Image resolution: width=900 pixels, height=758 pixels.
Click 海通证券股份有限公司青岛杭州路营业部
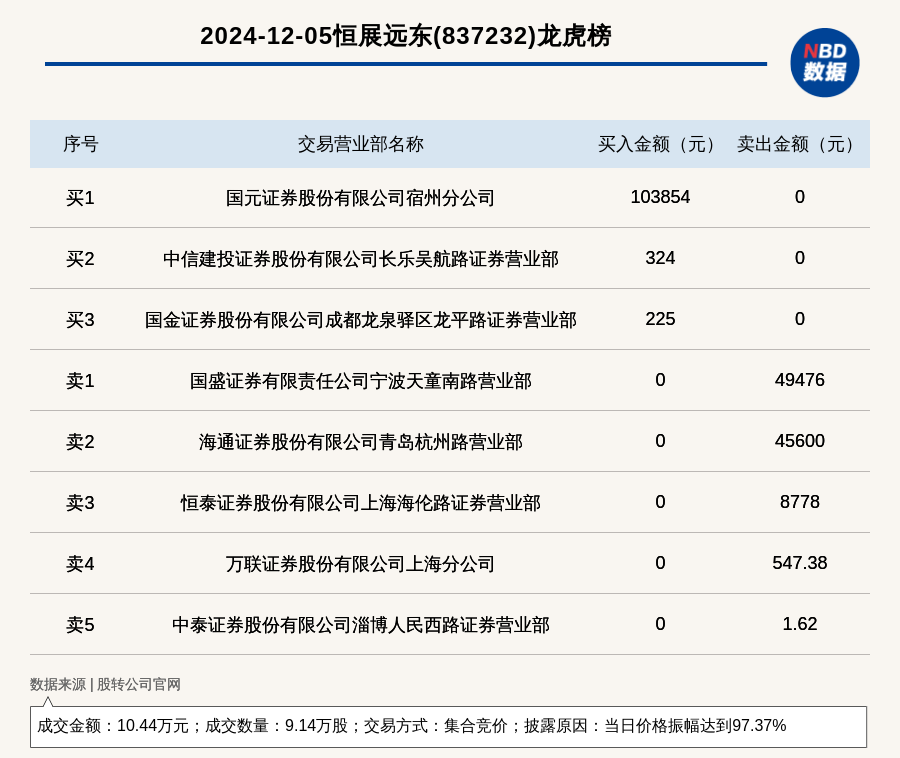(360, 442)
